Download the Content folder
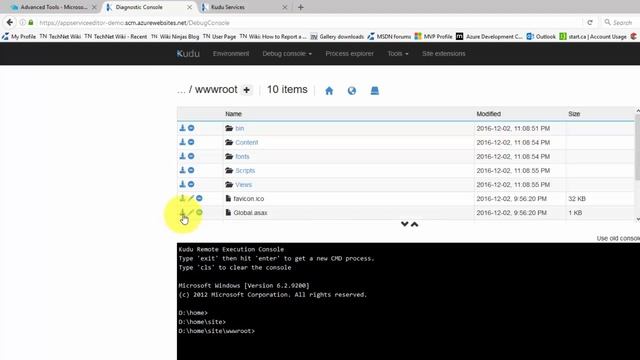The height and width of the screenshot is (360, 640). tap(182, 142)
